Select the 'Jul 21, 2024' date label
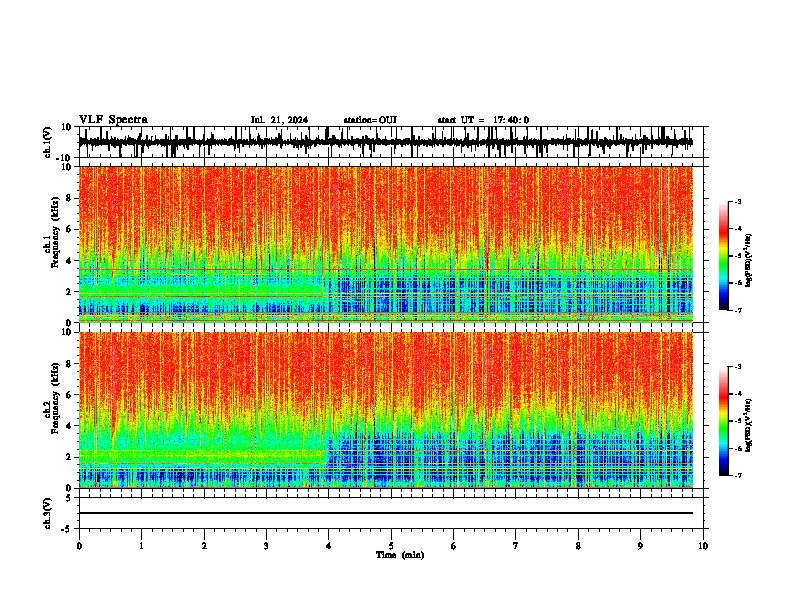The image size is (792, 612). pos(279,120)
